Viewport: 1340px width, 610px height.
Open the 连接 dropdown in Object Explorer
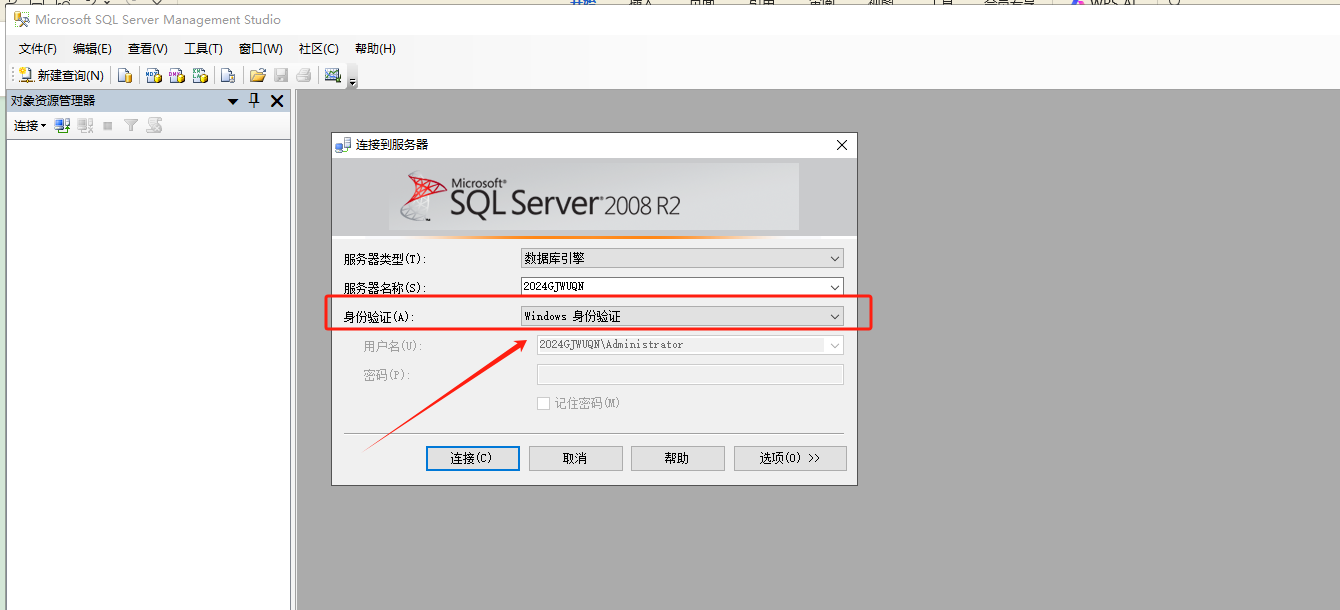point(29,125)
